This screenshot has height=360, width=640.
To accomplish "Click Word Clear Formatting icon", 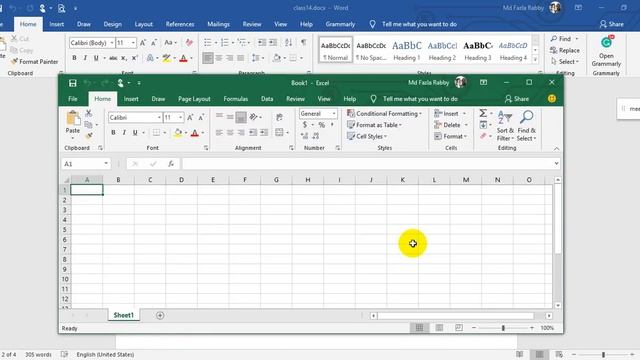I will (x=189, y=42).
